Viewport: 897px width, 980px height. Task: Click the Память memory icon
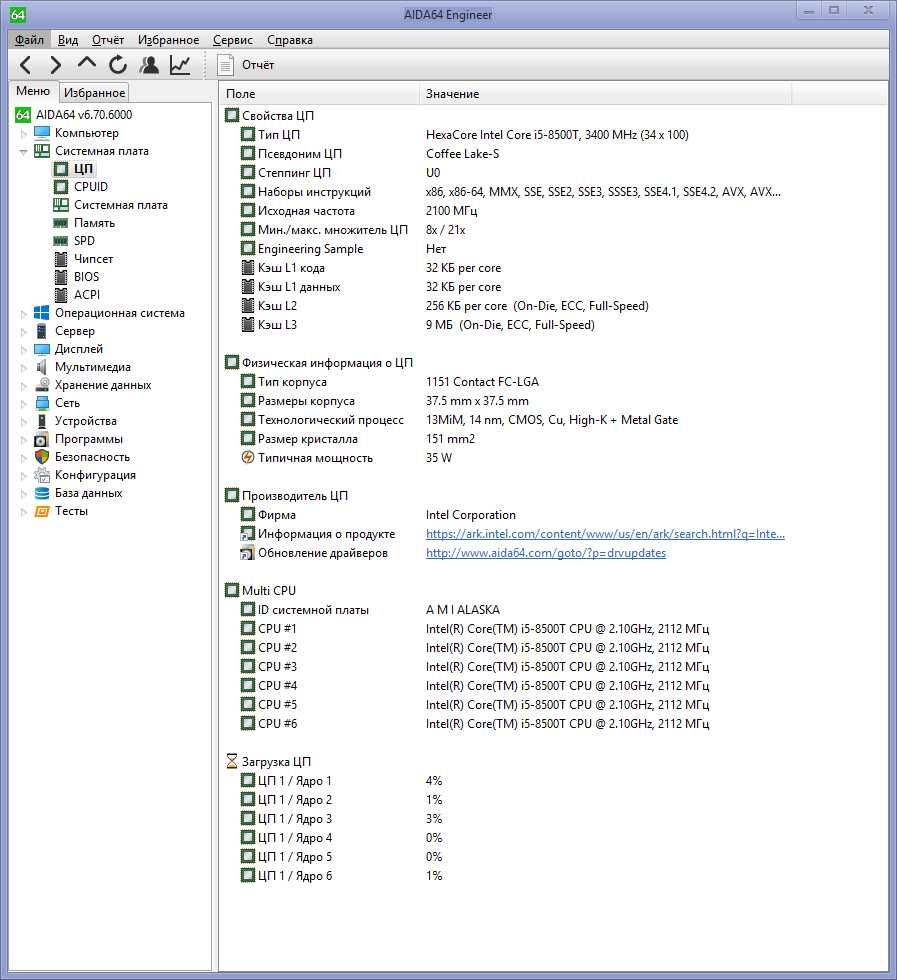coord(61,223)
